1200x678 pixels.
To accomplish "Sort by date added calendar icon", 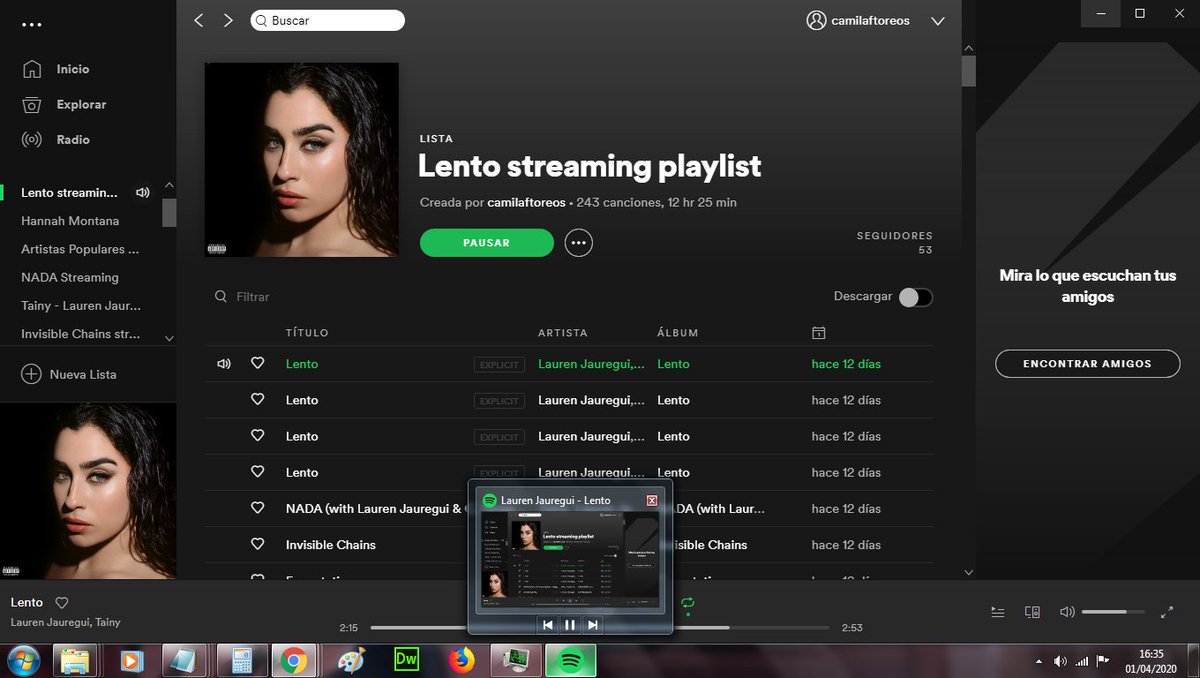I will pos(818,332).
